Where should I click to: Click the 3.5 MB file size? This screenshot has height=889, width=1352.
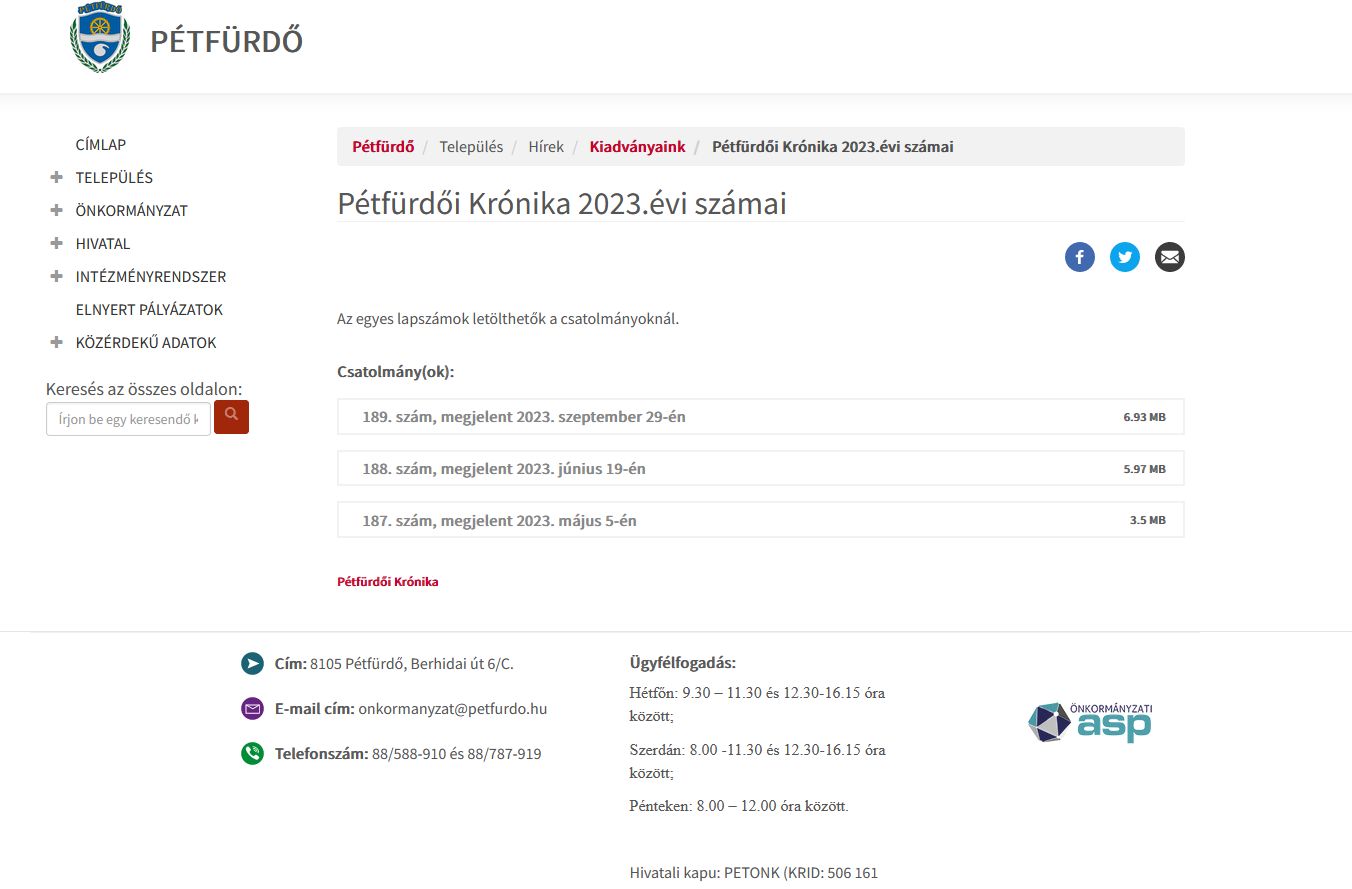(x=1147, y=521)
